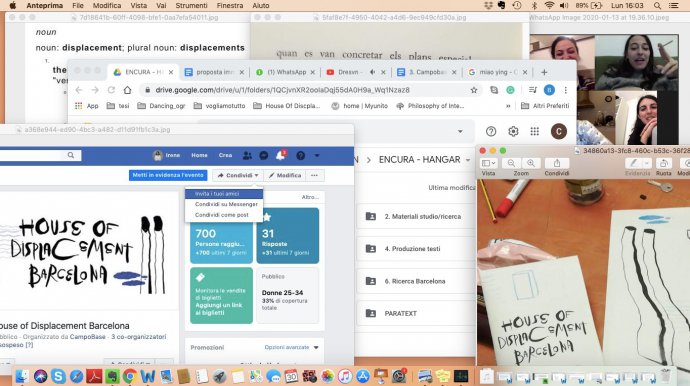Open Chrome's three-dot menu

pos(566,90)
